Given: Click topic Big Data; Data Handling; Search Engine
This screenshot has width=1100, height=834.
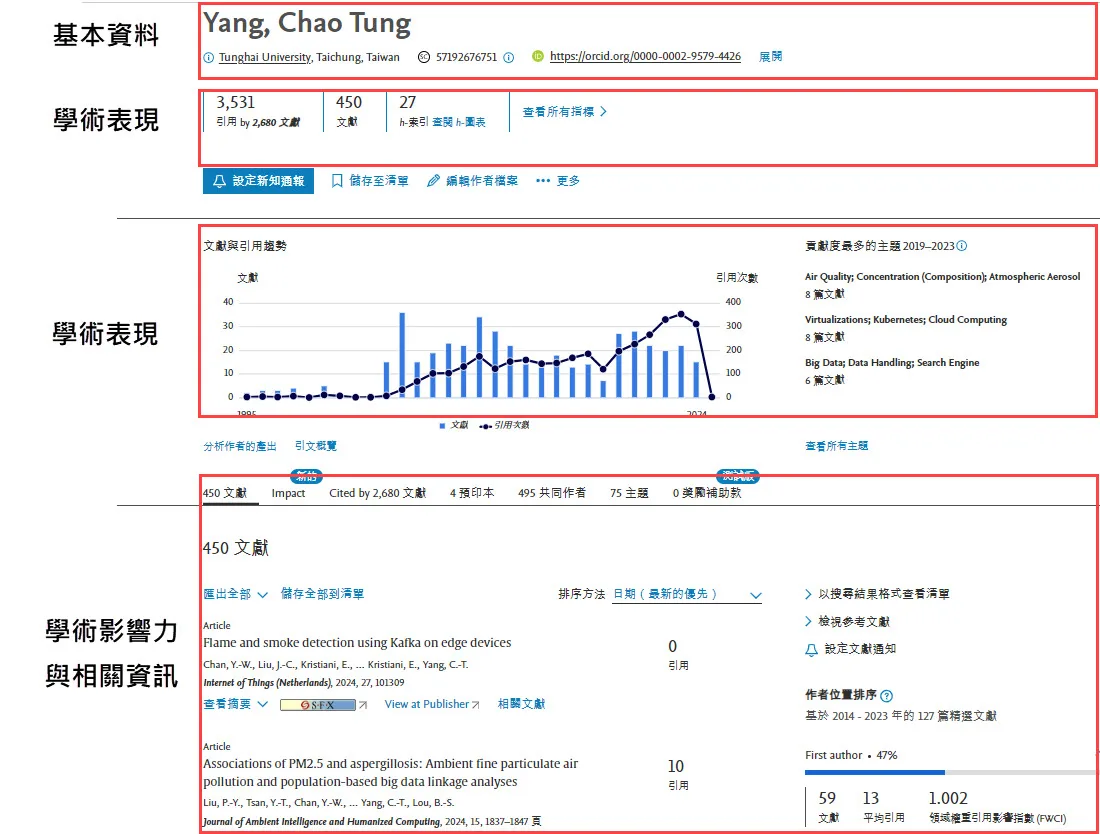Looking at the screenshot, I should (892, 363).
